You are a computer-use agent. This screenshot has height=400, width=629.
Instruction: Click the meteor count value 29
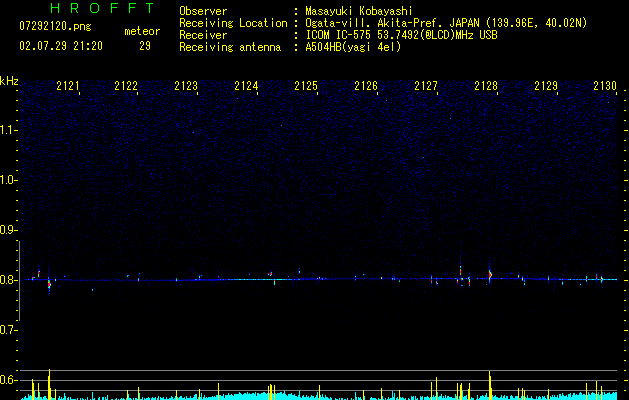coord(145,46)
